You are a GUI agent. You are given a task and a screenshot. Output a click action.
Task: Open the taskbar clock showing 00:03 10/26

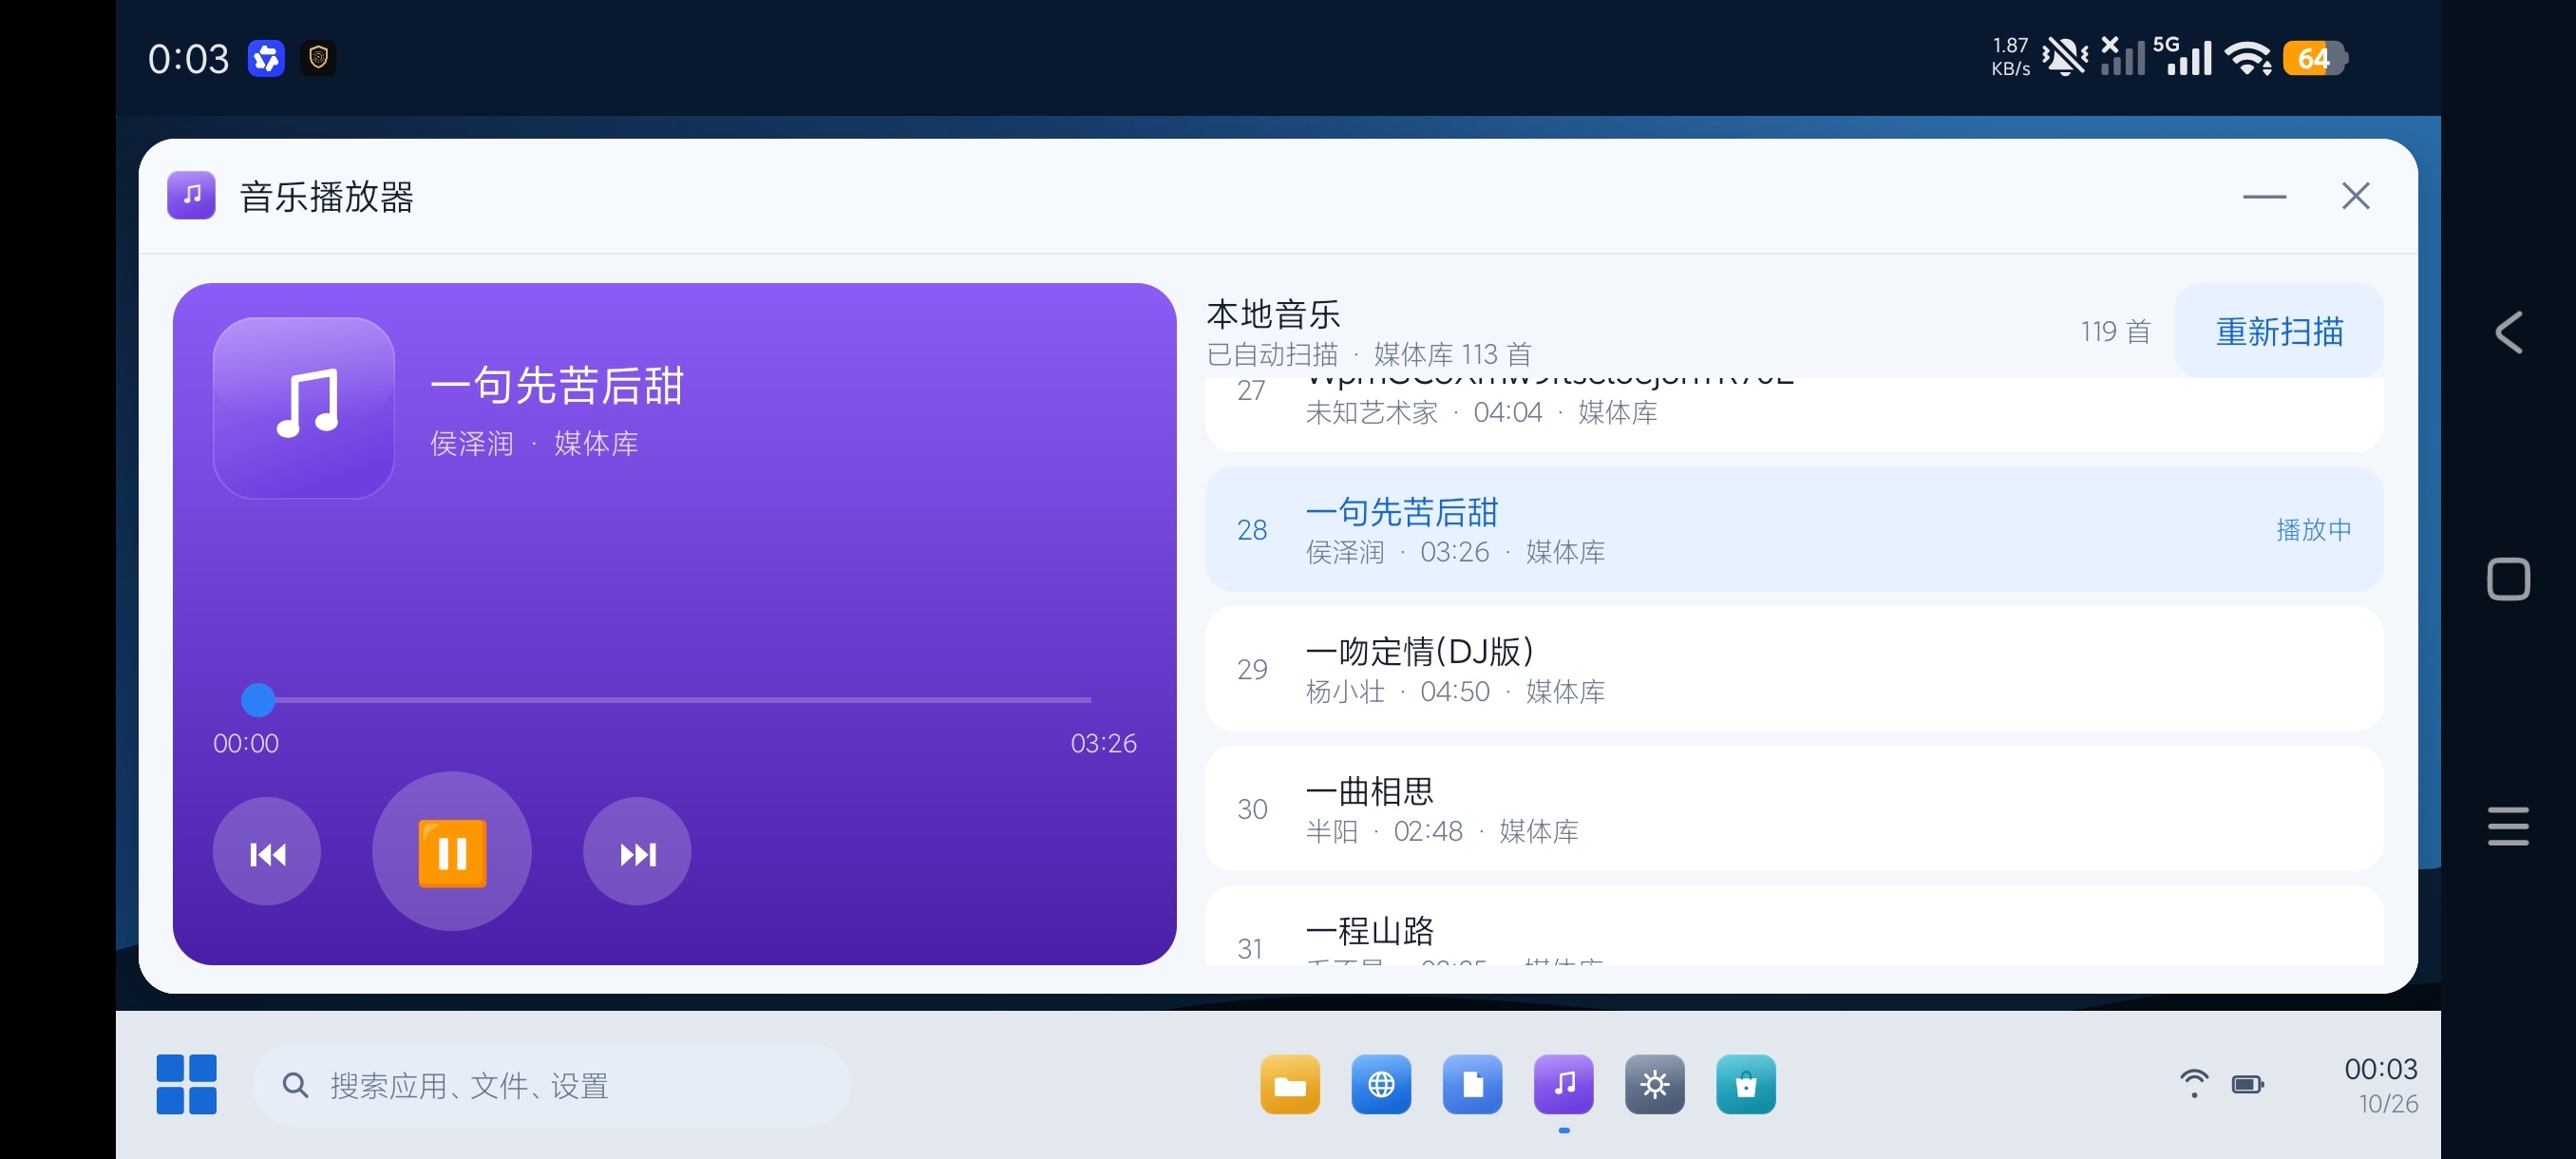(2381, 1085)
